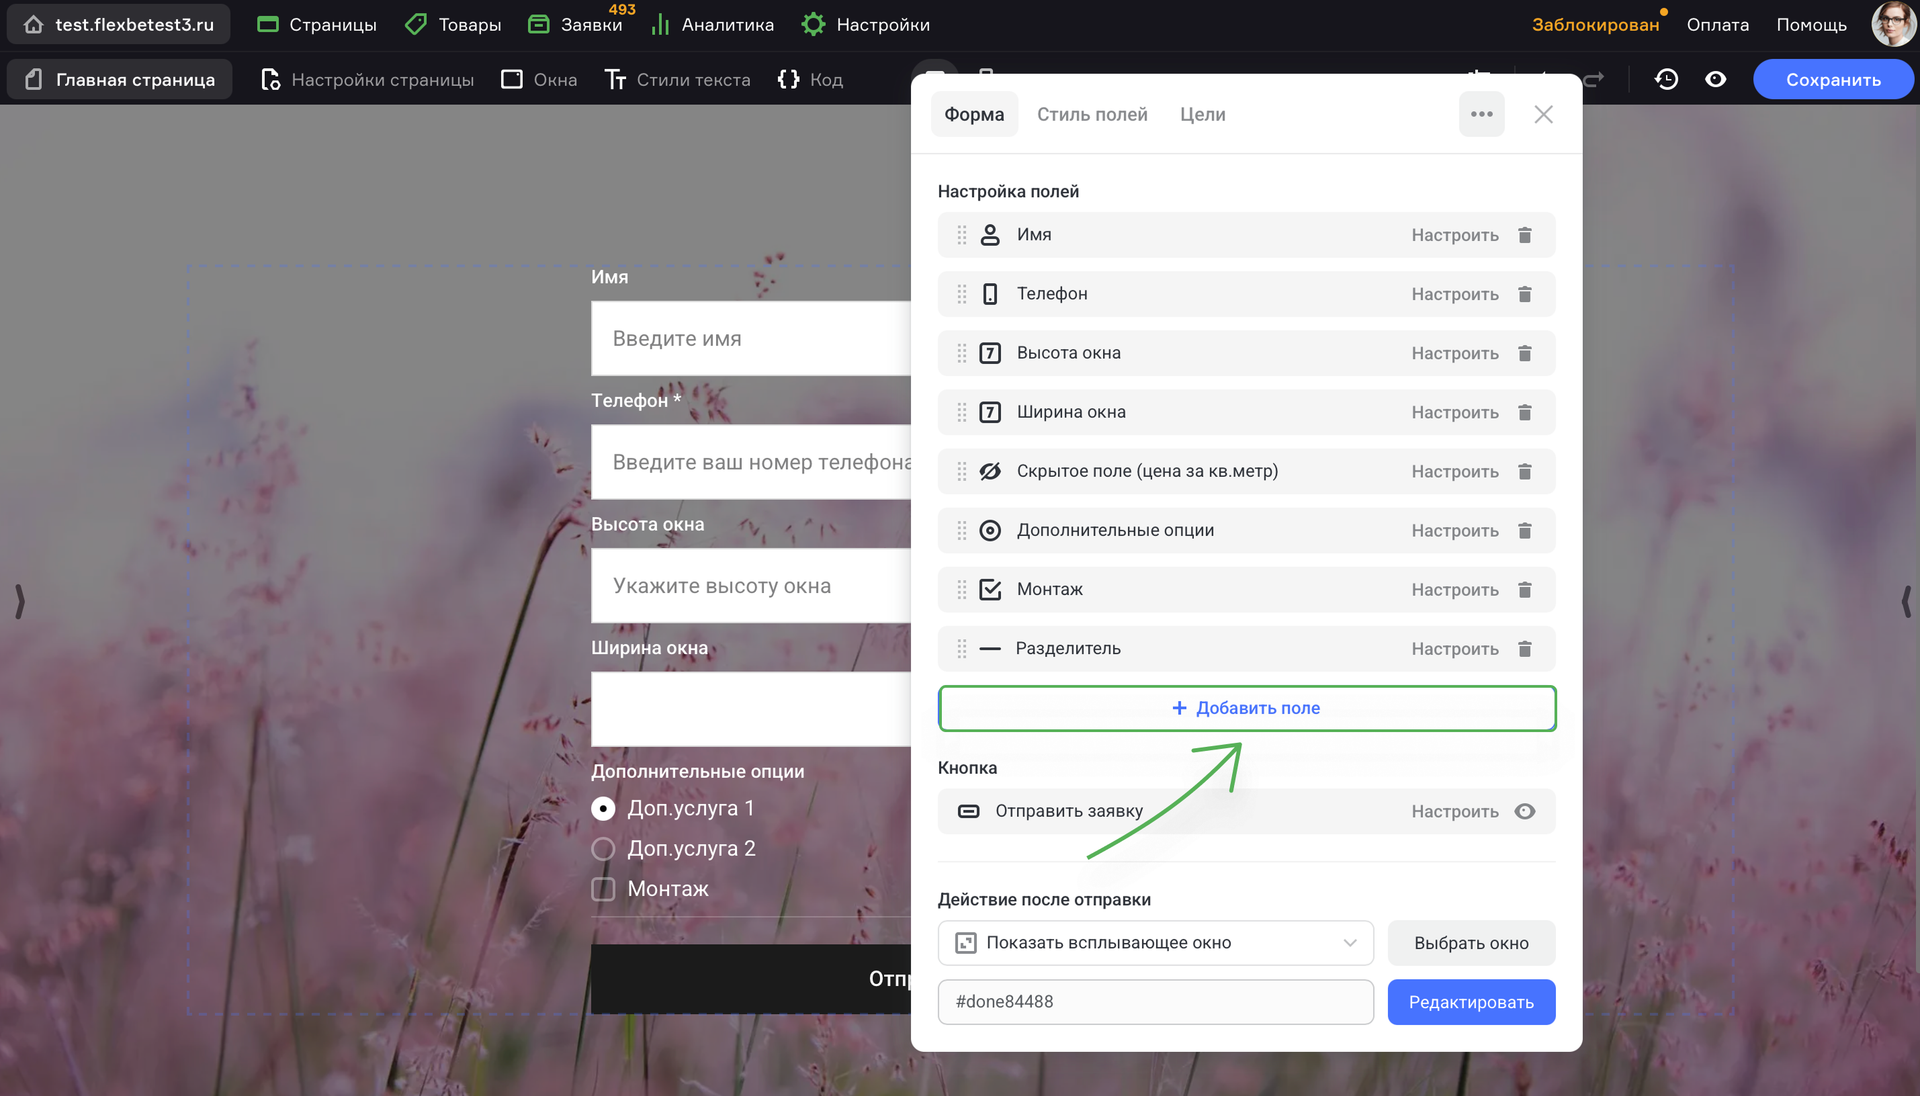Click drag handle of Телефон field

961,294
